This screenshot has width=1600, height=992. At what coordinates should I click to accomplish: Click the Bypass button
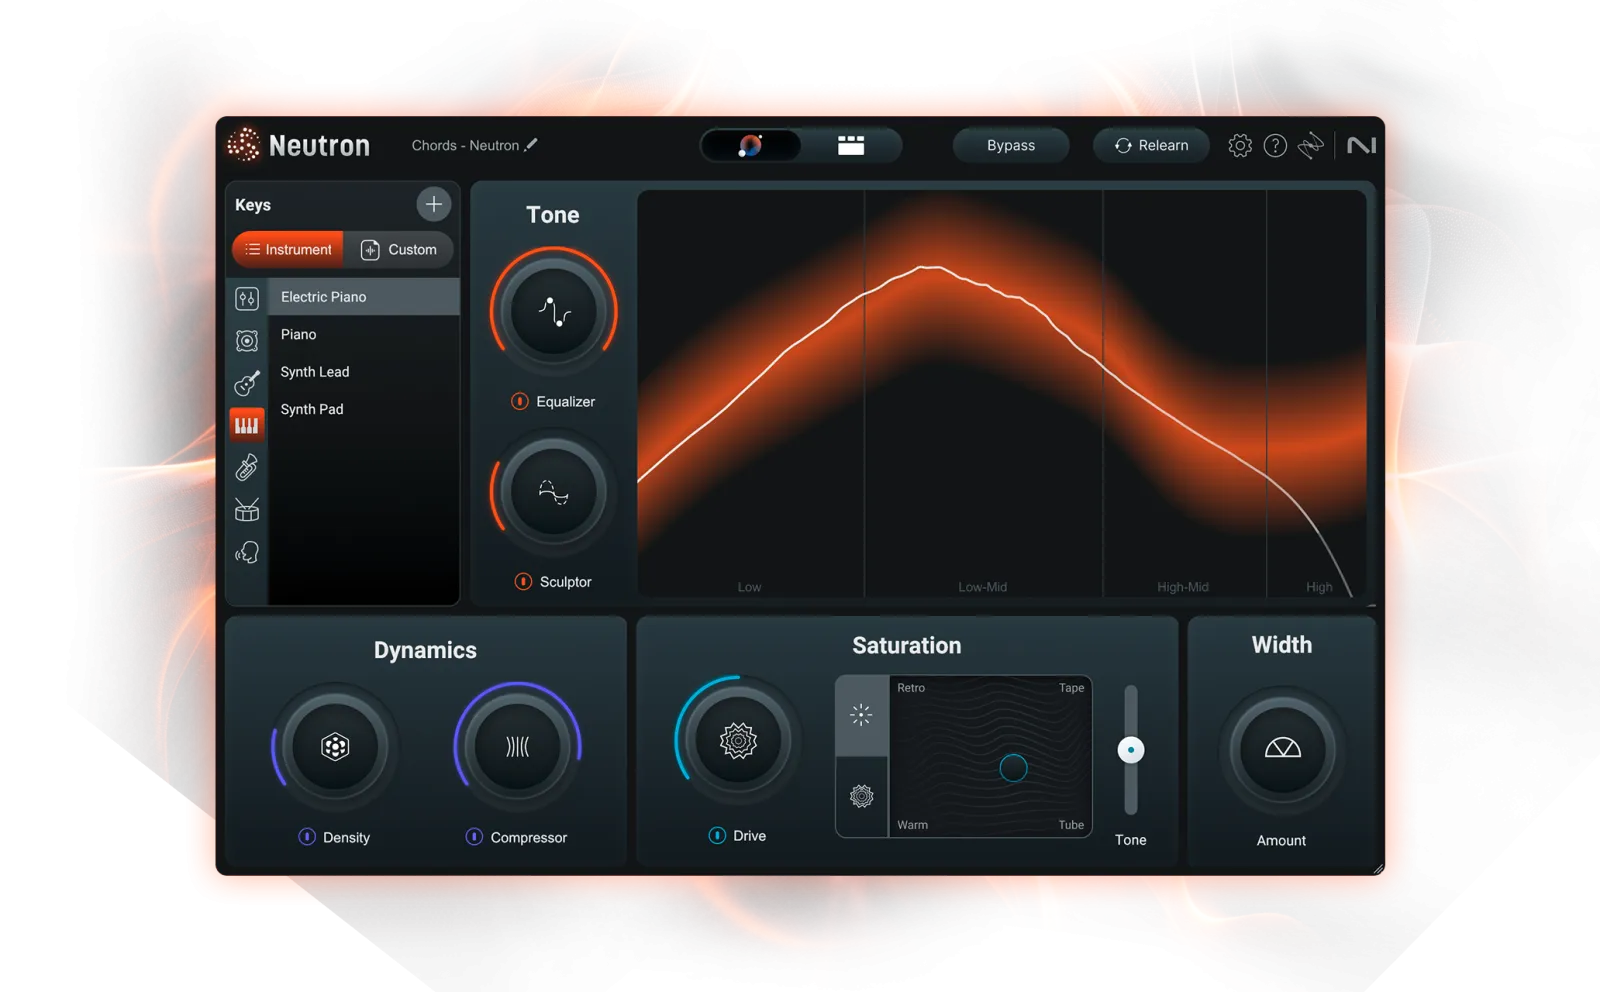tap(1011, 145)
